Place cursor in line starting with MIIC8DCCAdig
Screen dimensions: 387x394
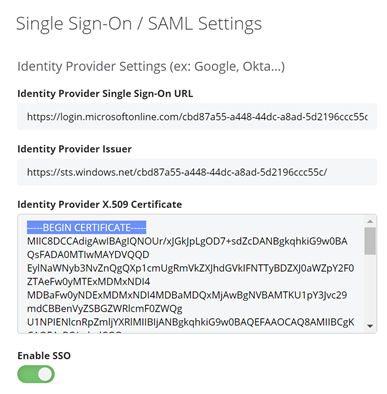(x=187, y=241)
